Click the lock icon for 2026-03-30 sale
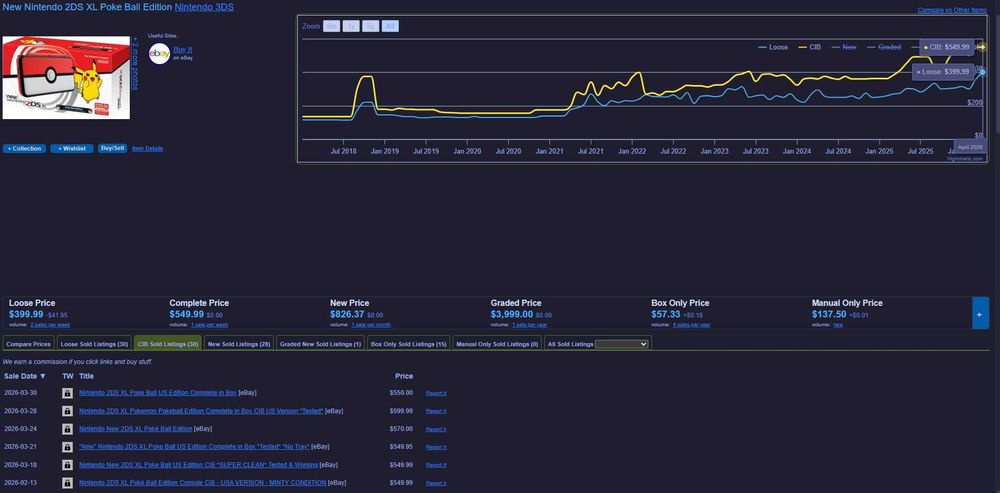 coord(67,394)
